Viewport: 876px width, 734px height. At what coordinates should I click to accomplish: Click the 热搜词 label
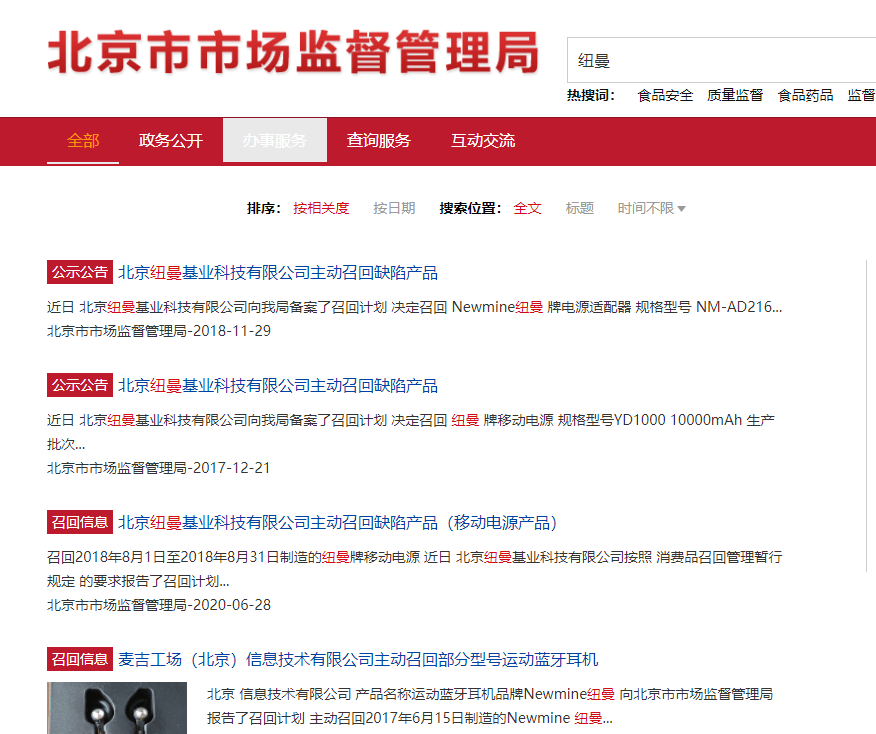point(591,96)
